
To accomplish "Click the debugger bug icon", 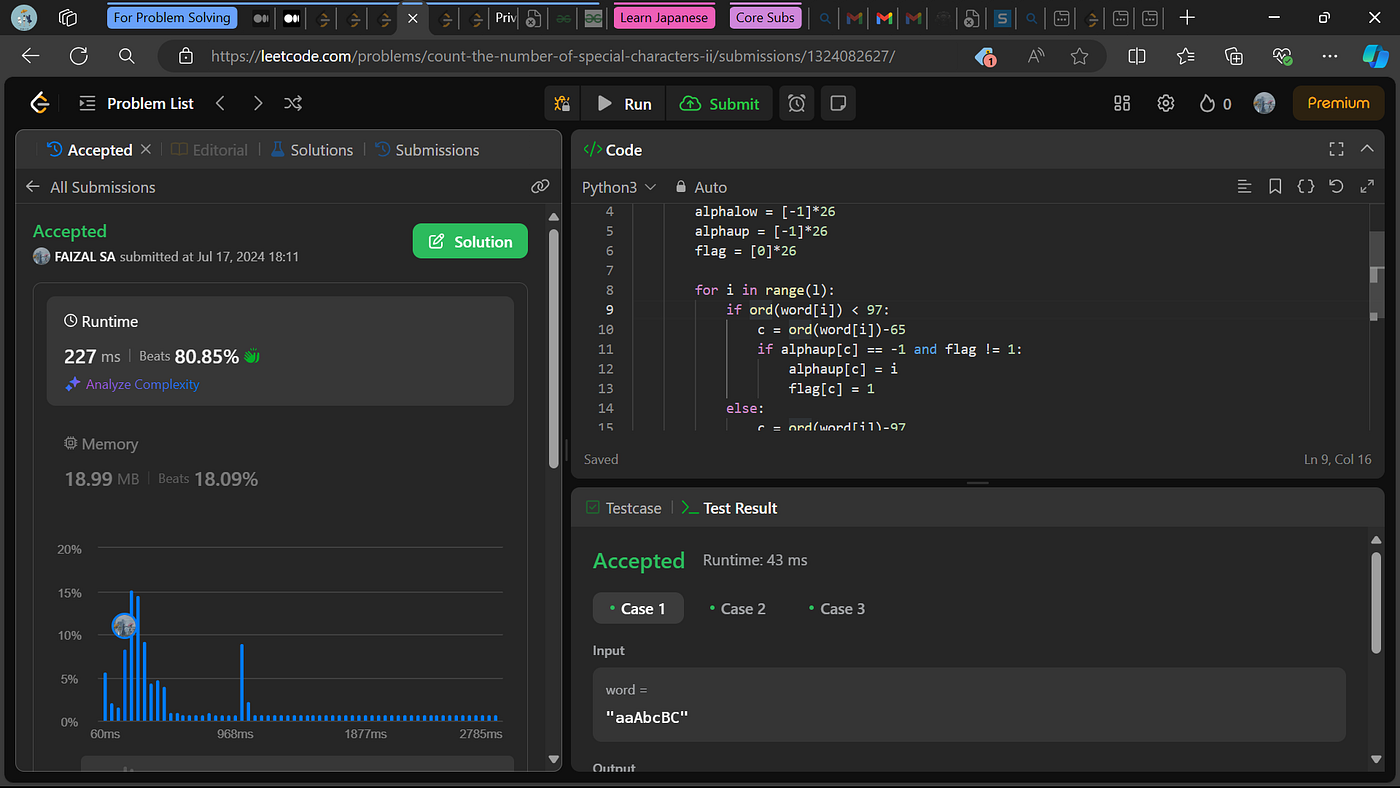I will pyautogui.click(x=563, y=103).
